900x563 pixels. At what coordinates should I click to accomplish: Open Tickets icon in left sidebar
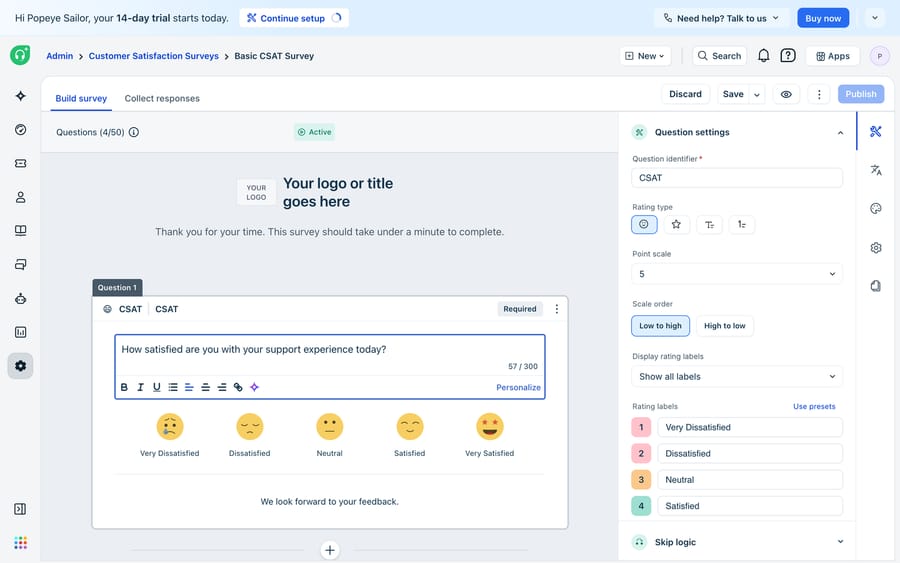(x=21, y=164)
